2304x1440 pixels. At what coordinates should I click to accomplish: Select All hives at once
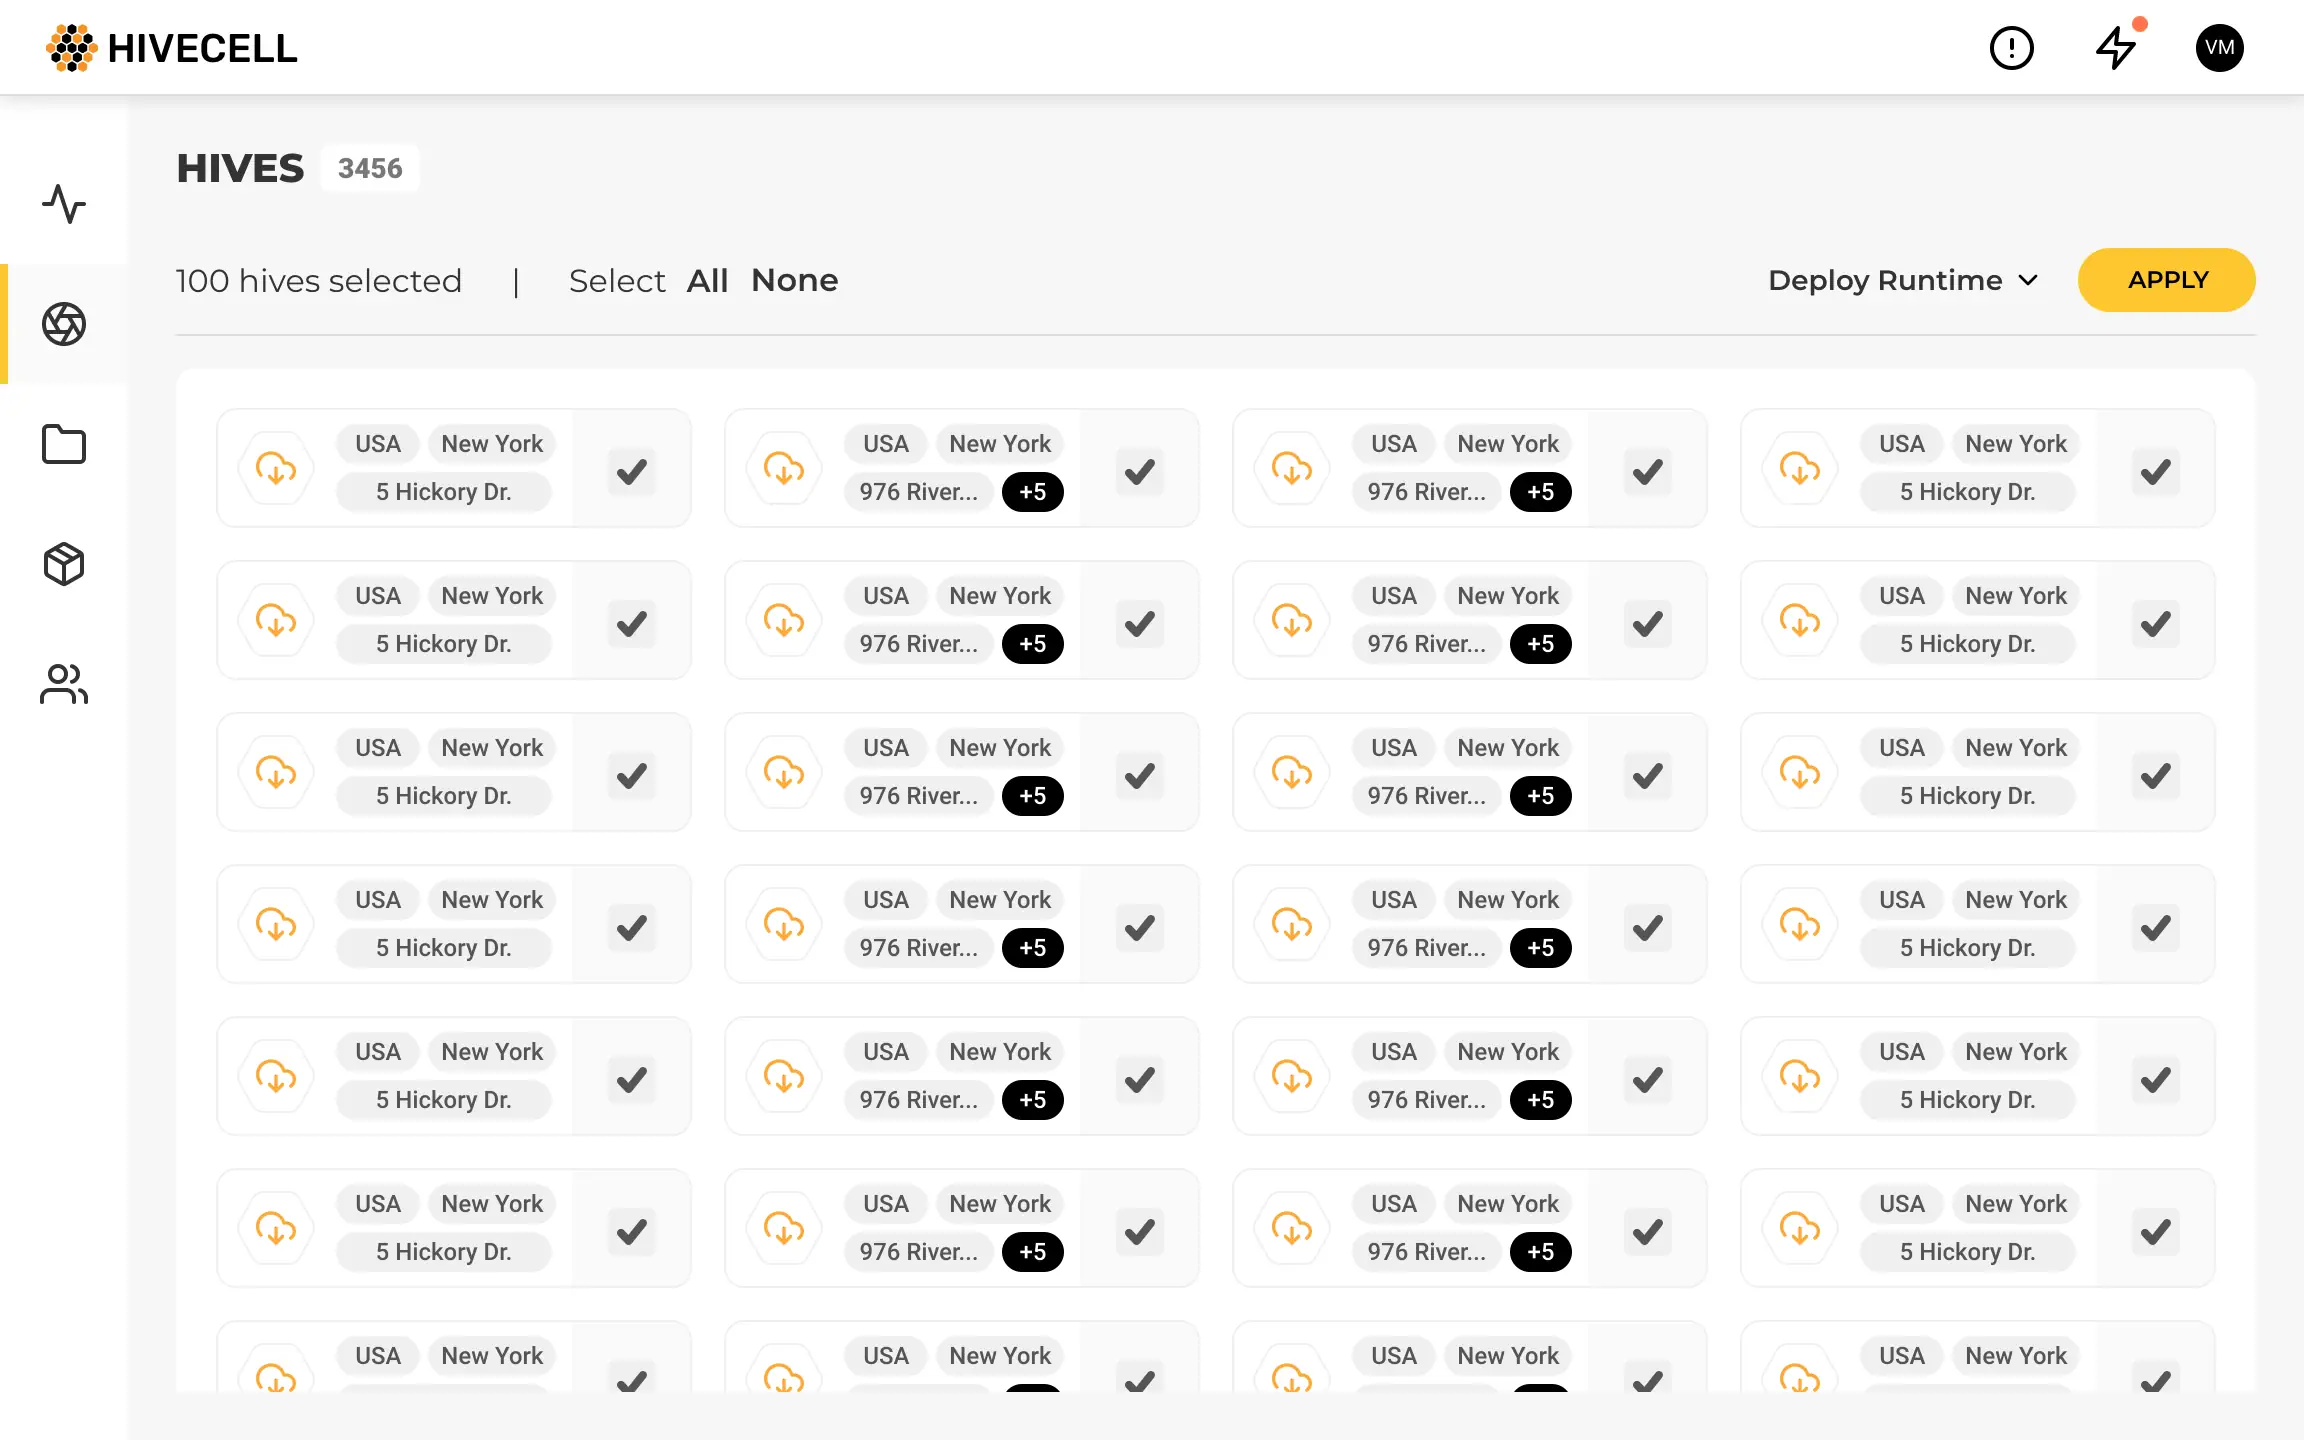click(x=707, y=279)
